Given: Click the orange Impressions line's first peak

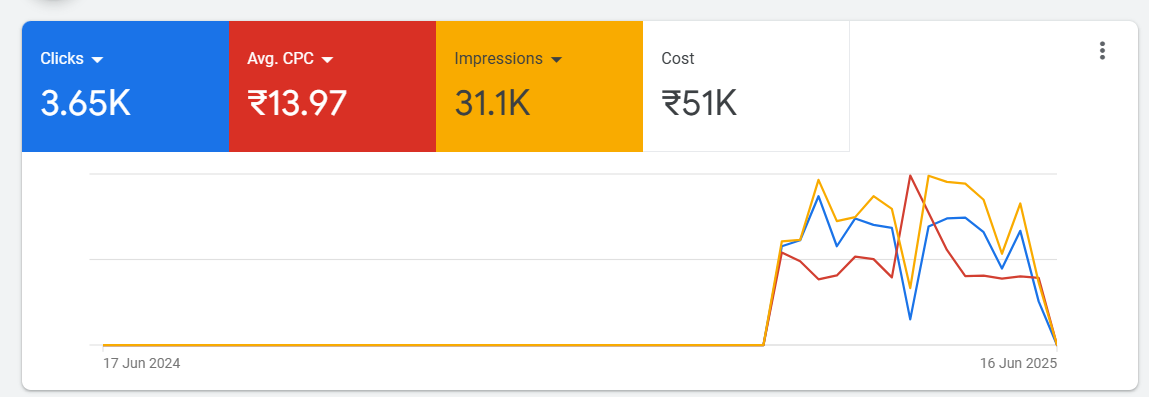Looking at the screenshot, I should [819, 179].
